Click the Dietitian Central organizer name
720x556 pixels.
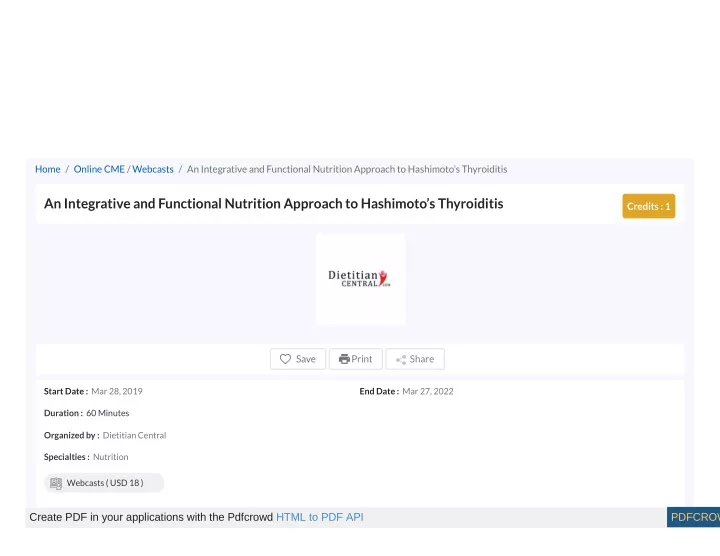pos(135,435)
